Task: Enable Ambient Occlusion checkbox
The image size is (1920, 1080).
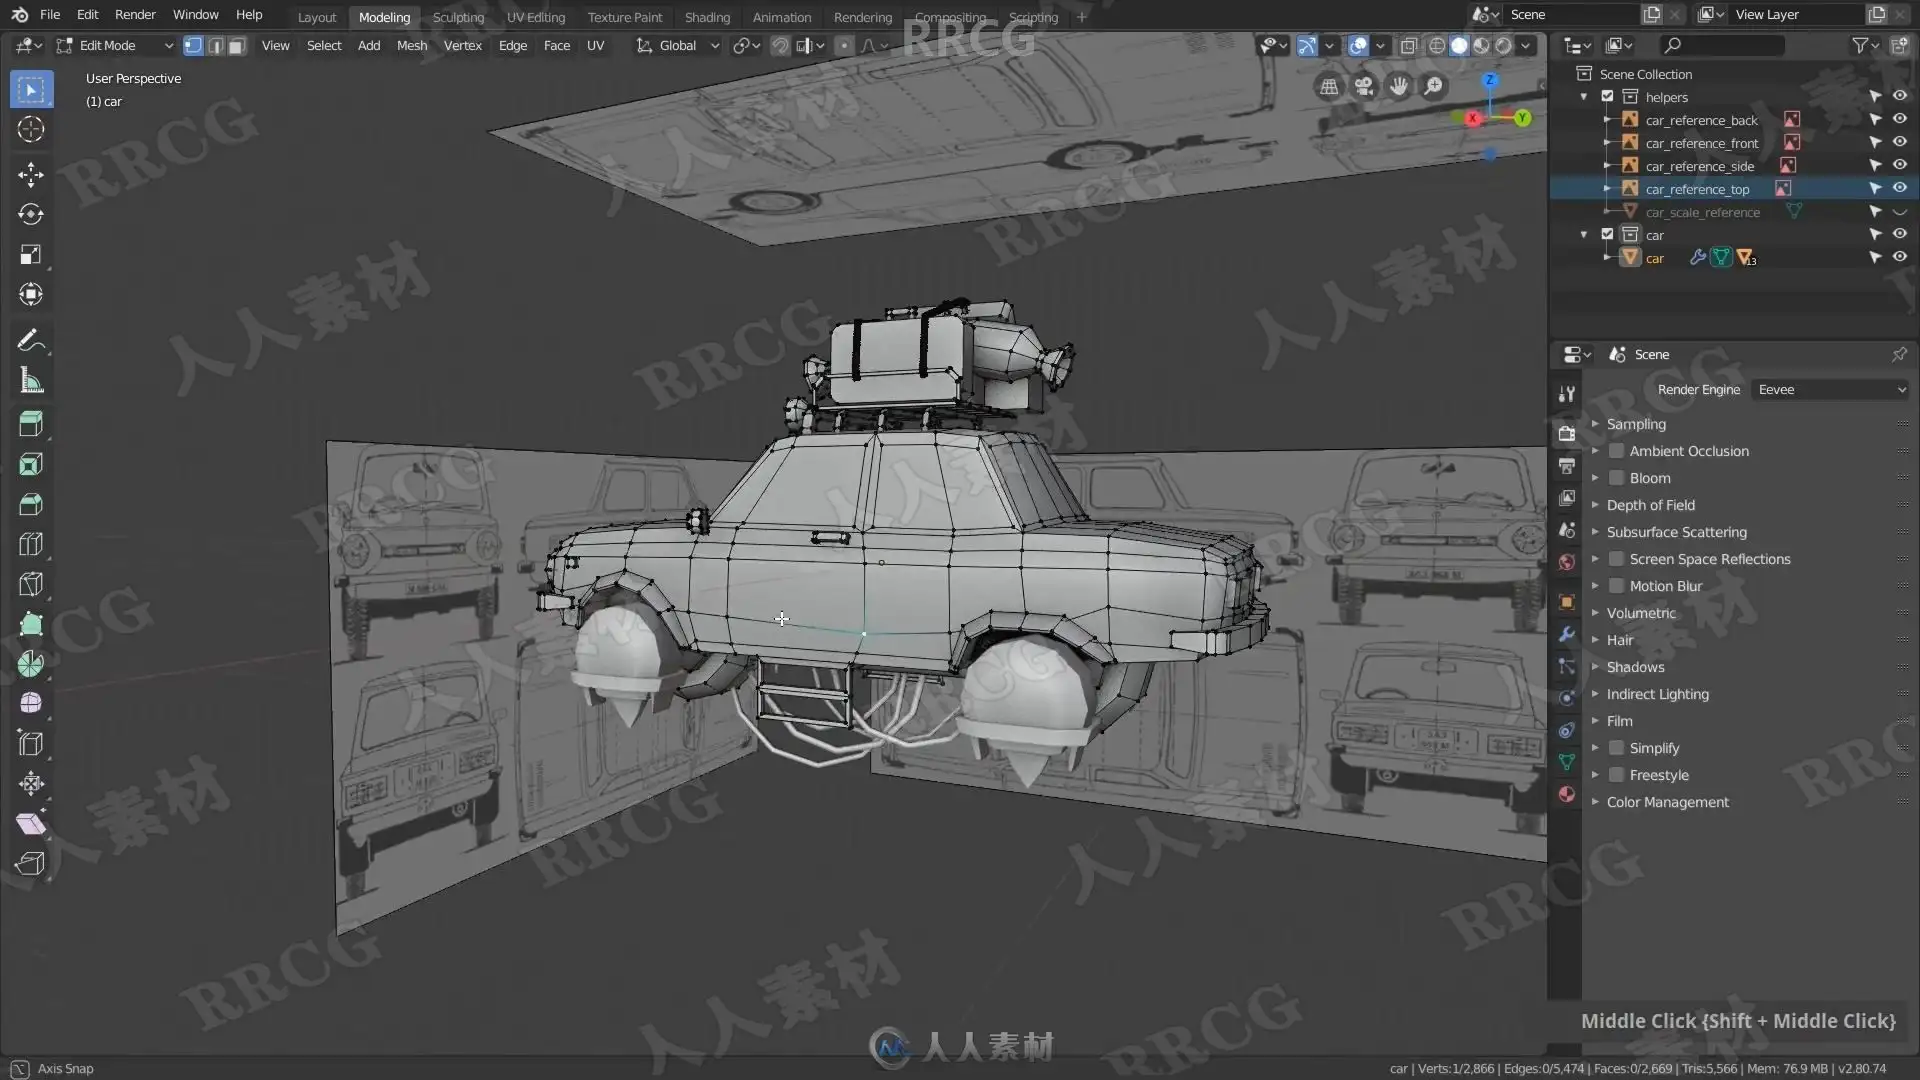Action: pyautogui.click(x=1616, y=451)
